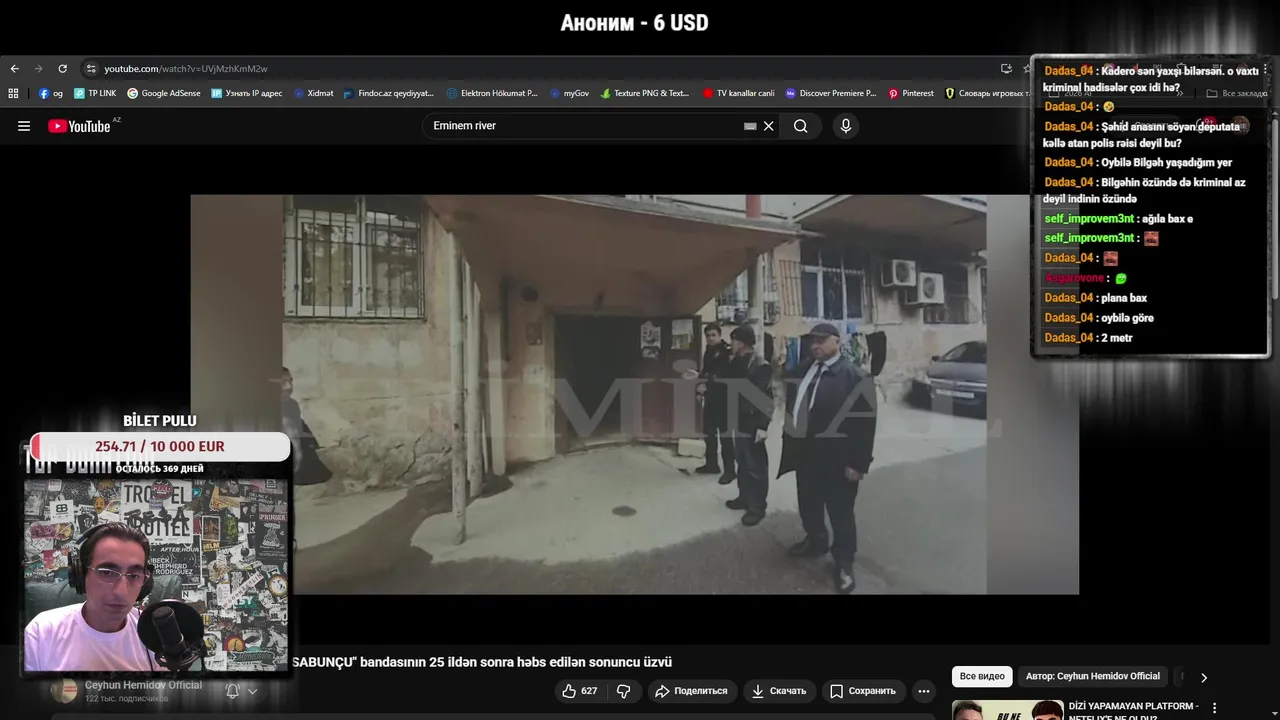Open Словарь игровых bookmark
This screenshot has width=1280, height=720.
[x=987, y=93]
